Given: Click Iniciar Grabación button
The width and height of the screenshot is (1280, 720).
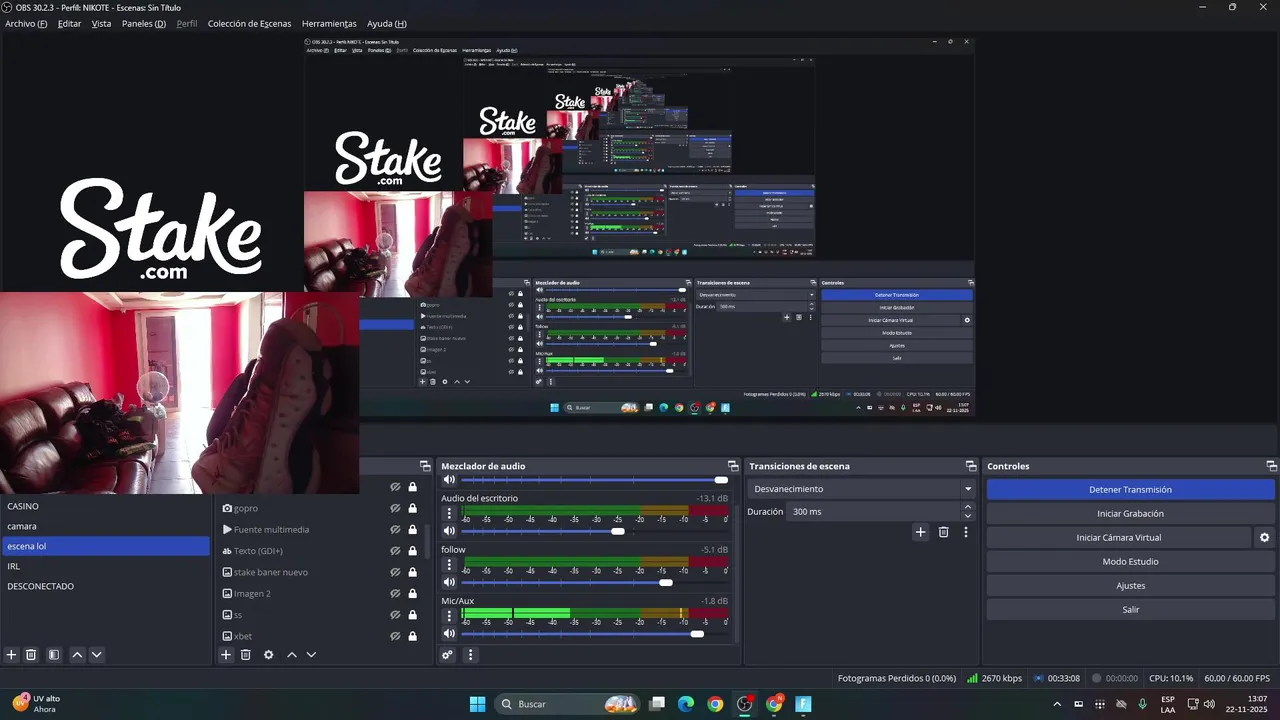Looking at the screenshot, I should pyautogui.click(x=1130, y=514).
